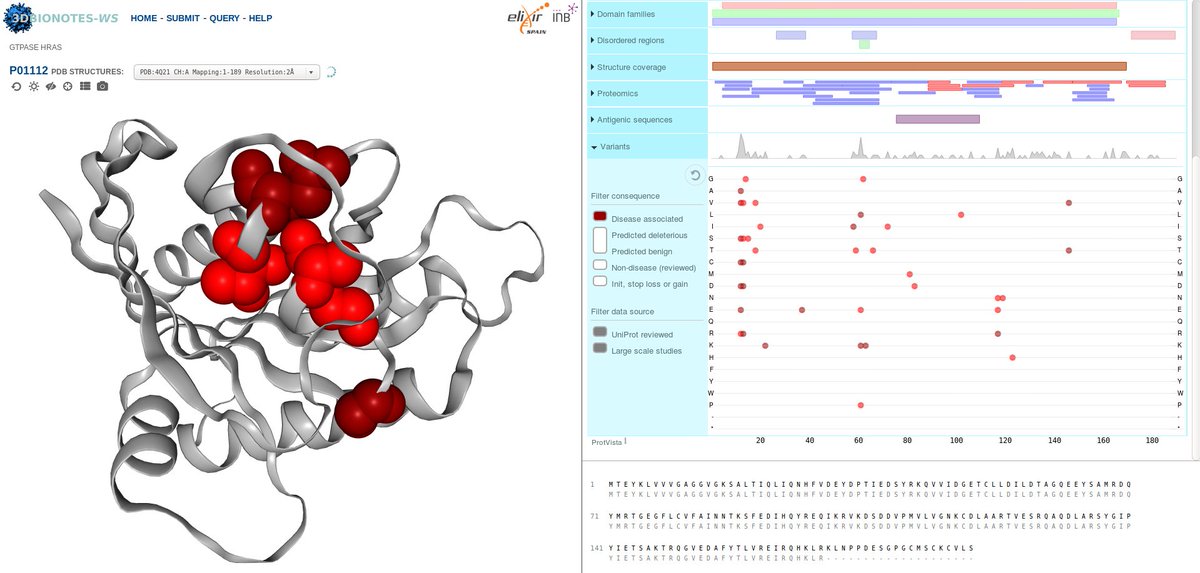This screenshot has height=573, width=1200.
Task: Toggle the Disease associated filter
Action: pos(600,217)
